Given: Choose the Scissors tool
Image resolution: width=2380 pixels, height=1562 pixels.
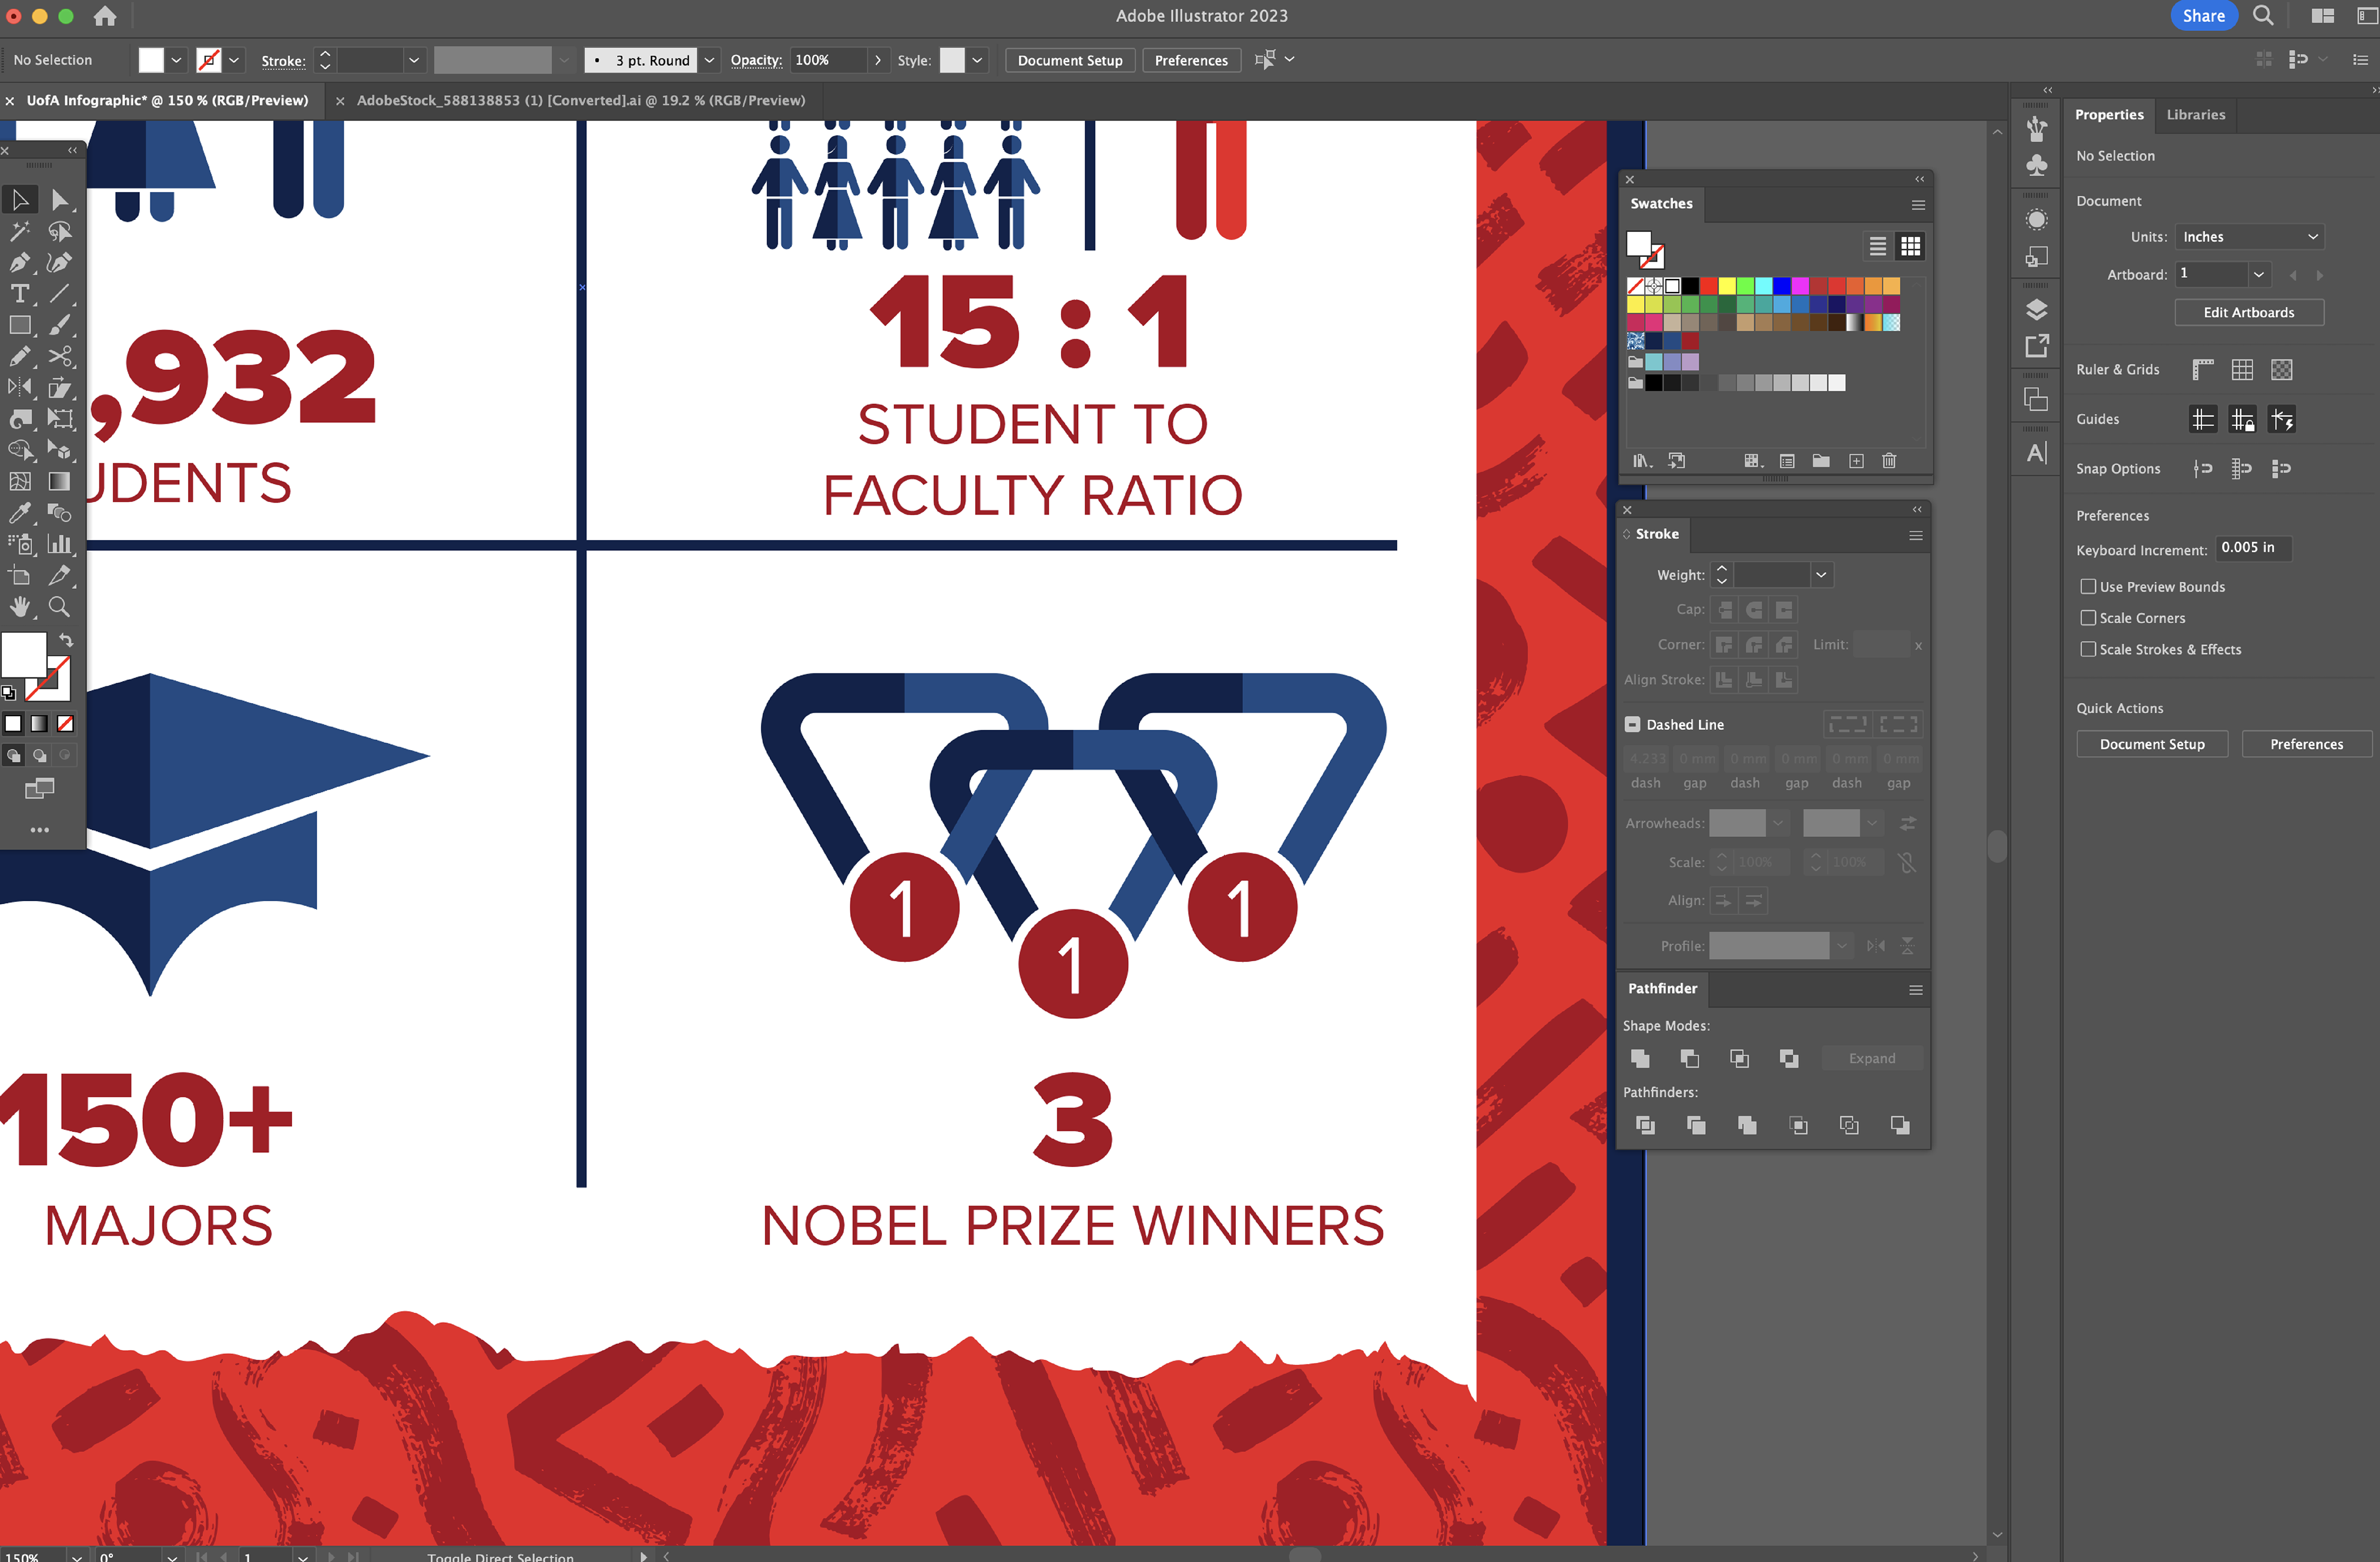Looking at the screenshot, I should coord(60,357).
